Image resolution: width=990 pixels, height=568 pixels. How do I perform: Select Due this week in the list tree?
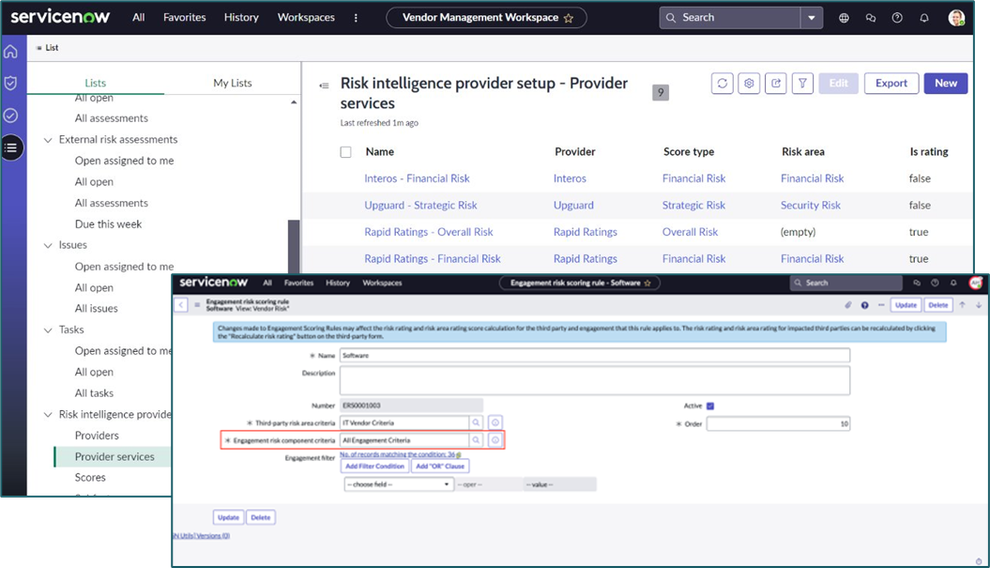pyautogui.click(x=108, y=224)
